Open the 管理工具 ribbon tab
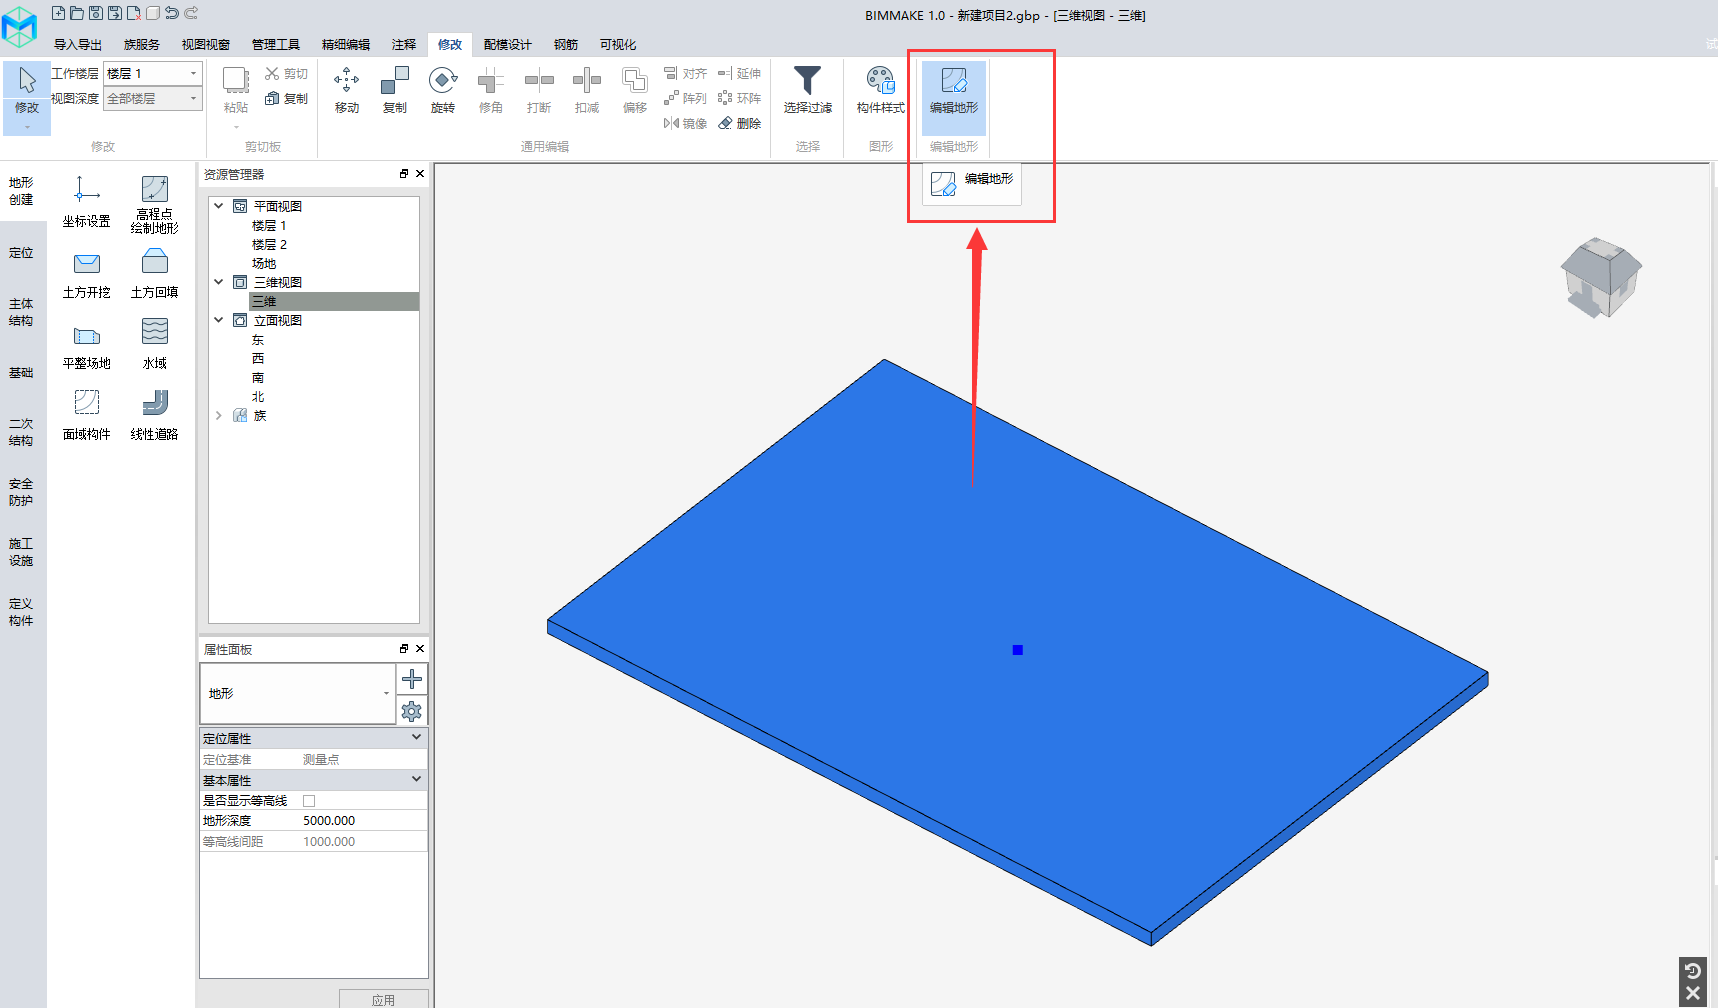Viewport: 1718px width, 1008px height. click(x=276, y=45)
